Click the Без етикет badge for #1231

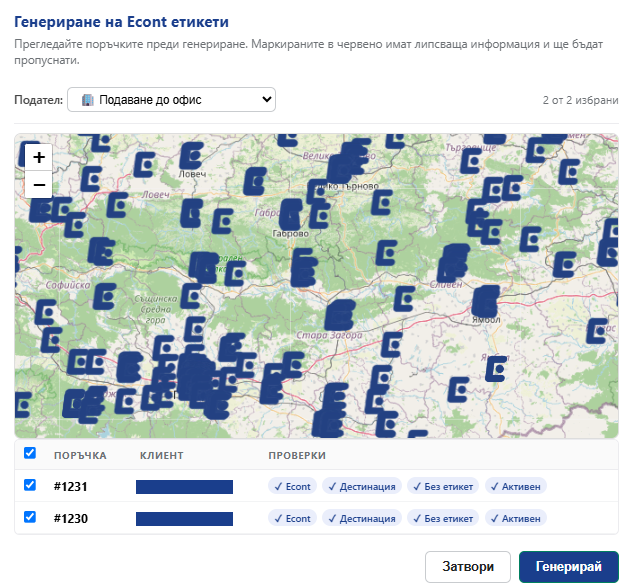point(443,486)
